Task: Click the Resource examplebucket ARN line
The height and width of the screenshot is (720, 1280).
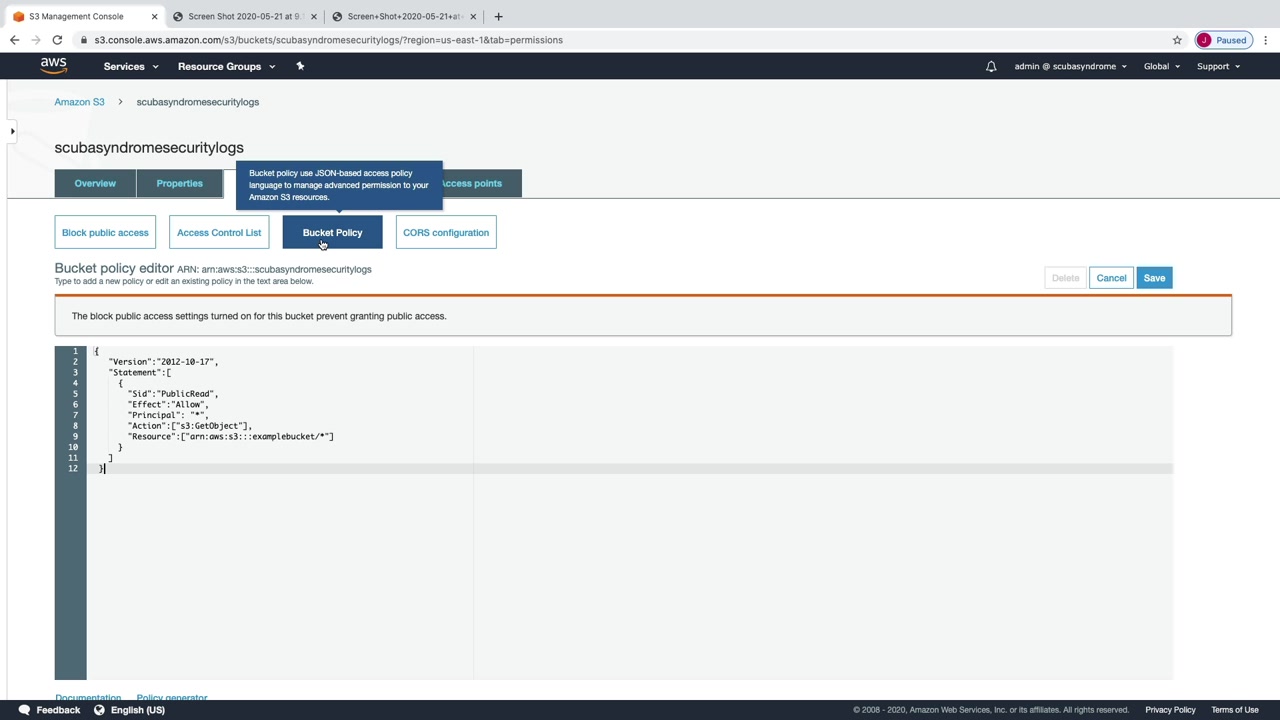Action: pyautogui.click(x=231, y=436)
